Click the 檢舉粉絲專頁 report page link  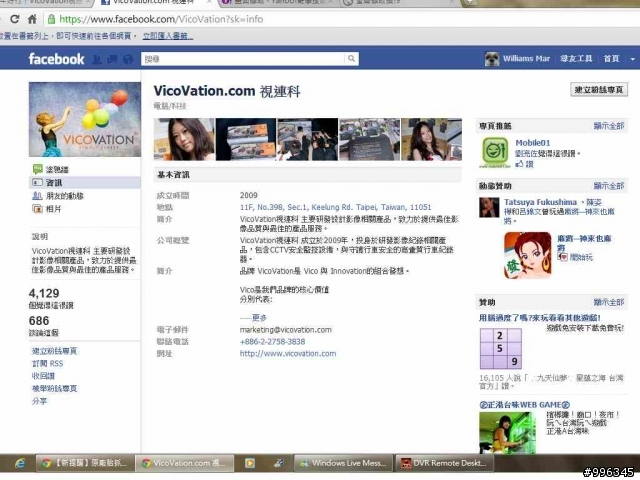click(x=54, y=389)
